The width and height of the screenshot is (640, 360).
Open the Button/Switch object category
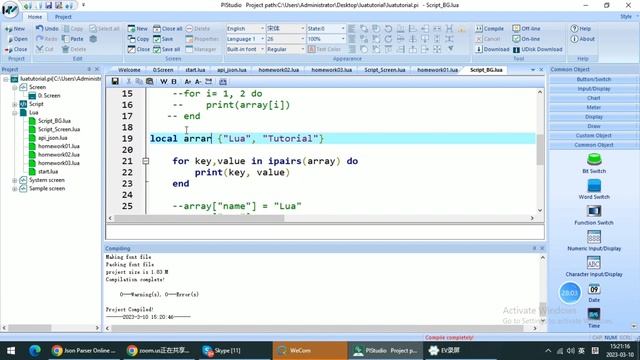click(x=593, y=79)
